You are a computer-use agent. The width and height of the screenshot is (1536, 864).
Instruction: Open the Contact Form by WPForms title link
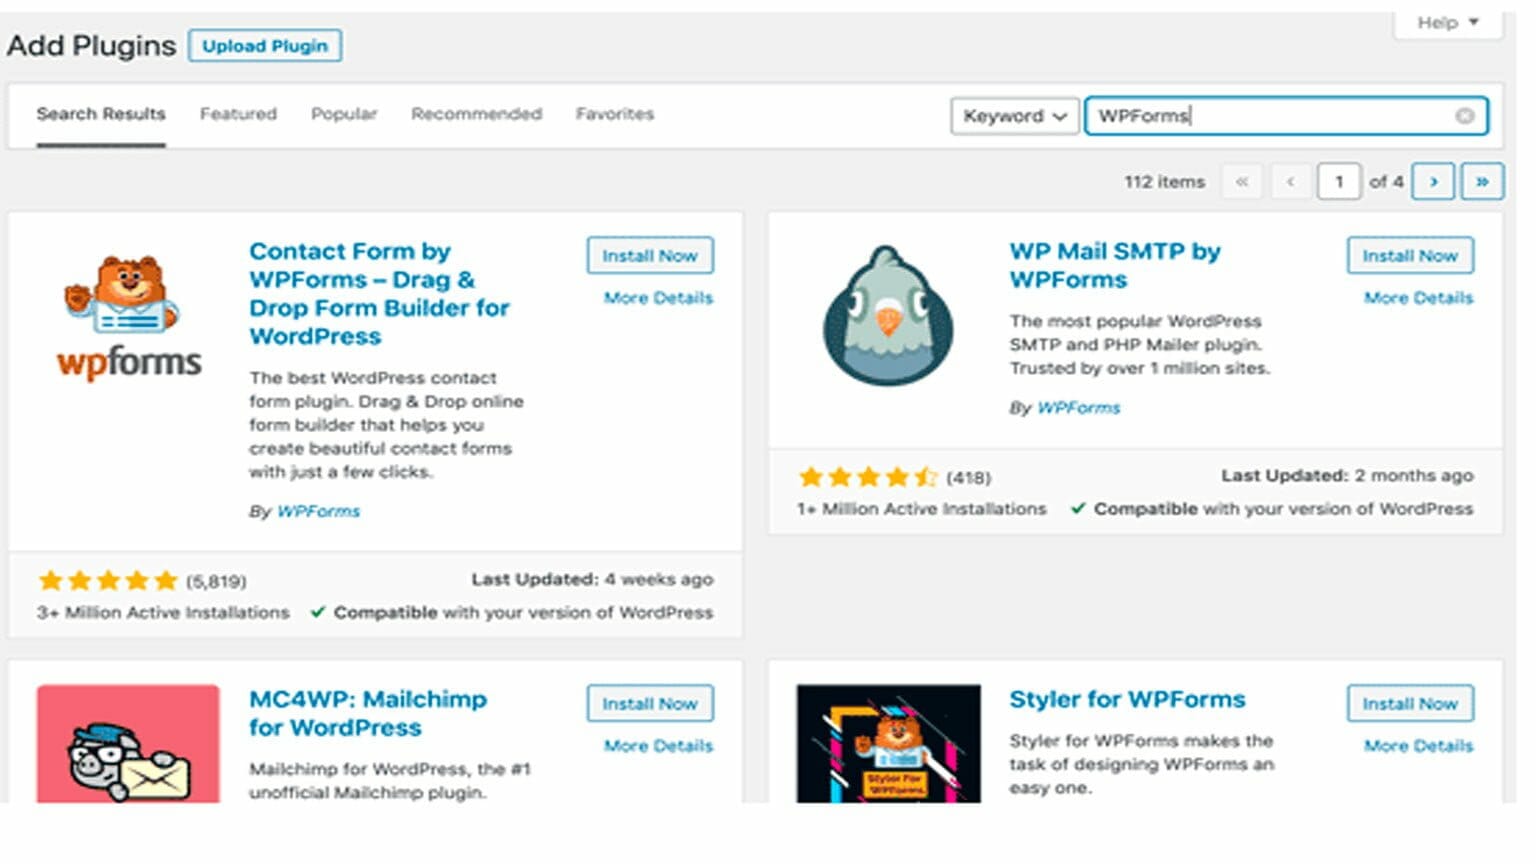pos(379,294)
